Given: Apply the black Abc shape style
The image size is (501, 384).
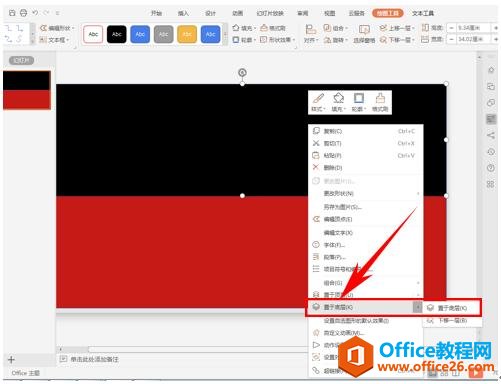Looking at the screenshot, I should click(x=117, y=34).
